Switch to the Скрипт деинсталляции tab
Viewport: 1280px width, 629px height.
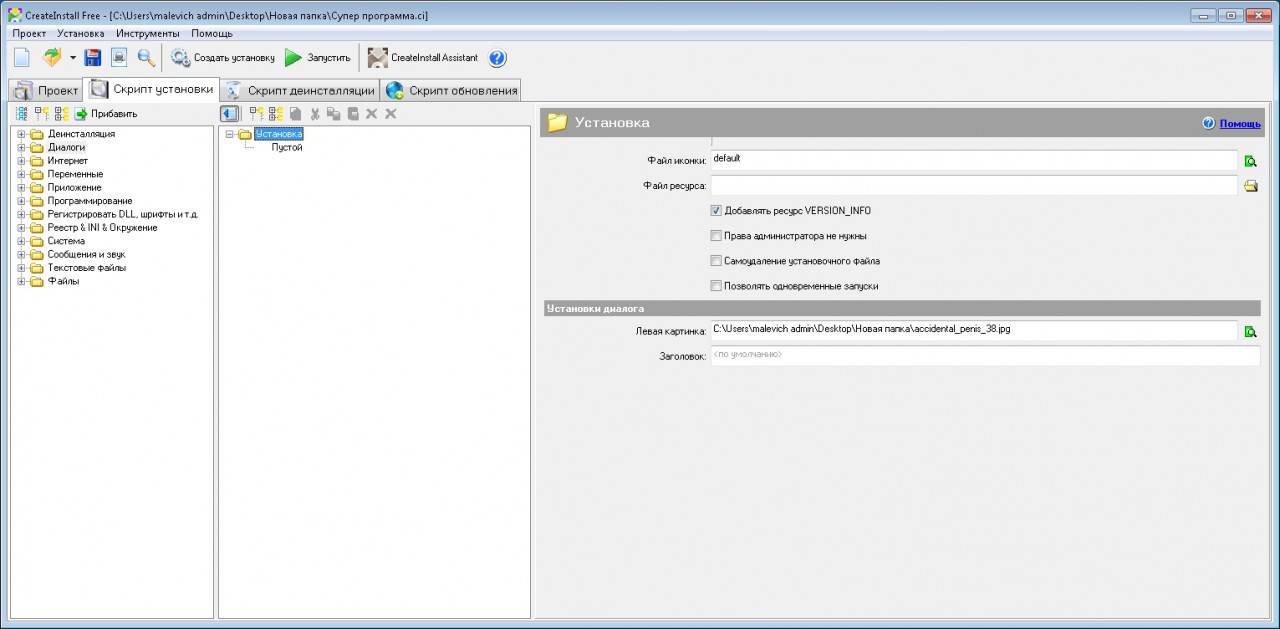coord(300,91)
